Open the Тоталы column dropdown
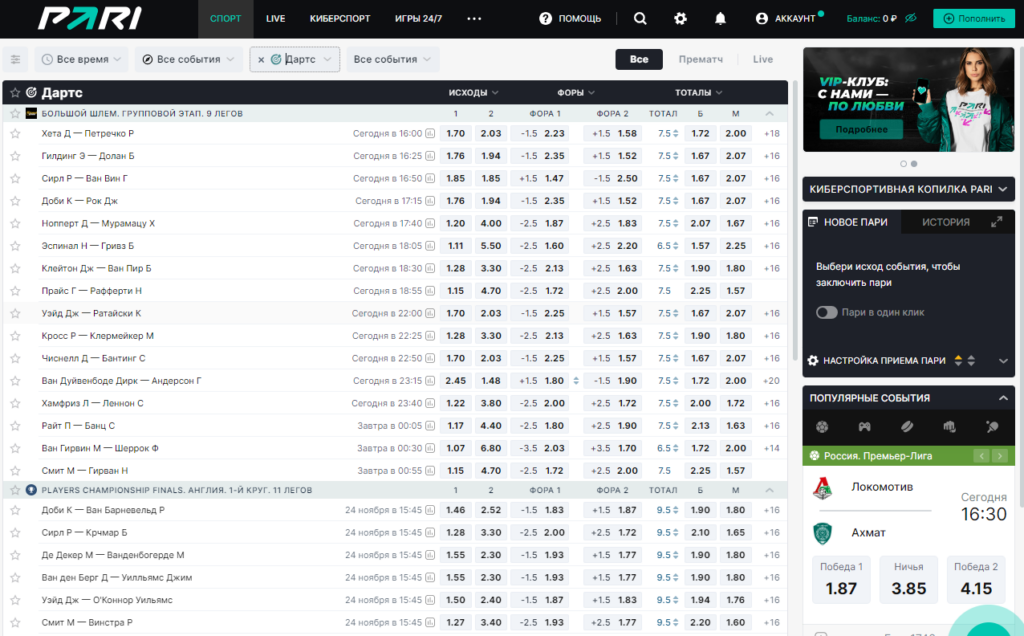The height and width of the screenshot is (636, 1024). click(x=699, y=93)
